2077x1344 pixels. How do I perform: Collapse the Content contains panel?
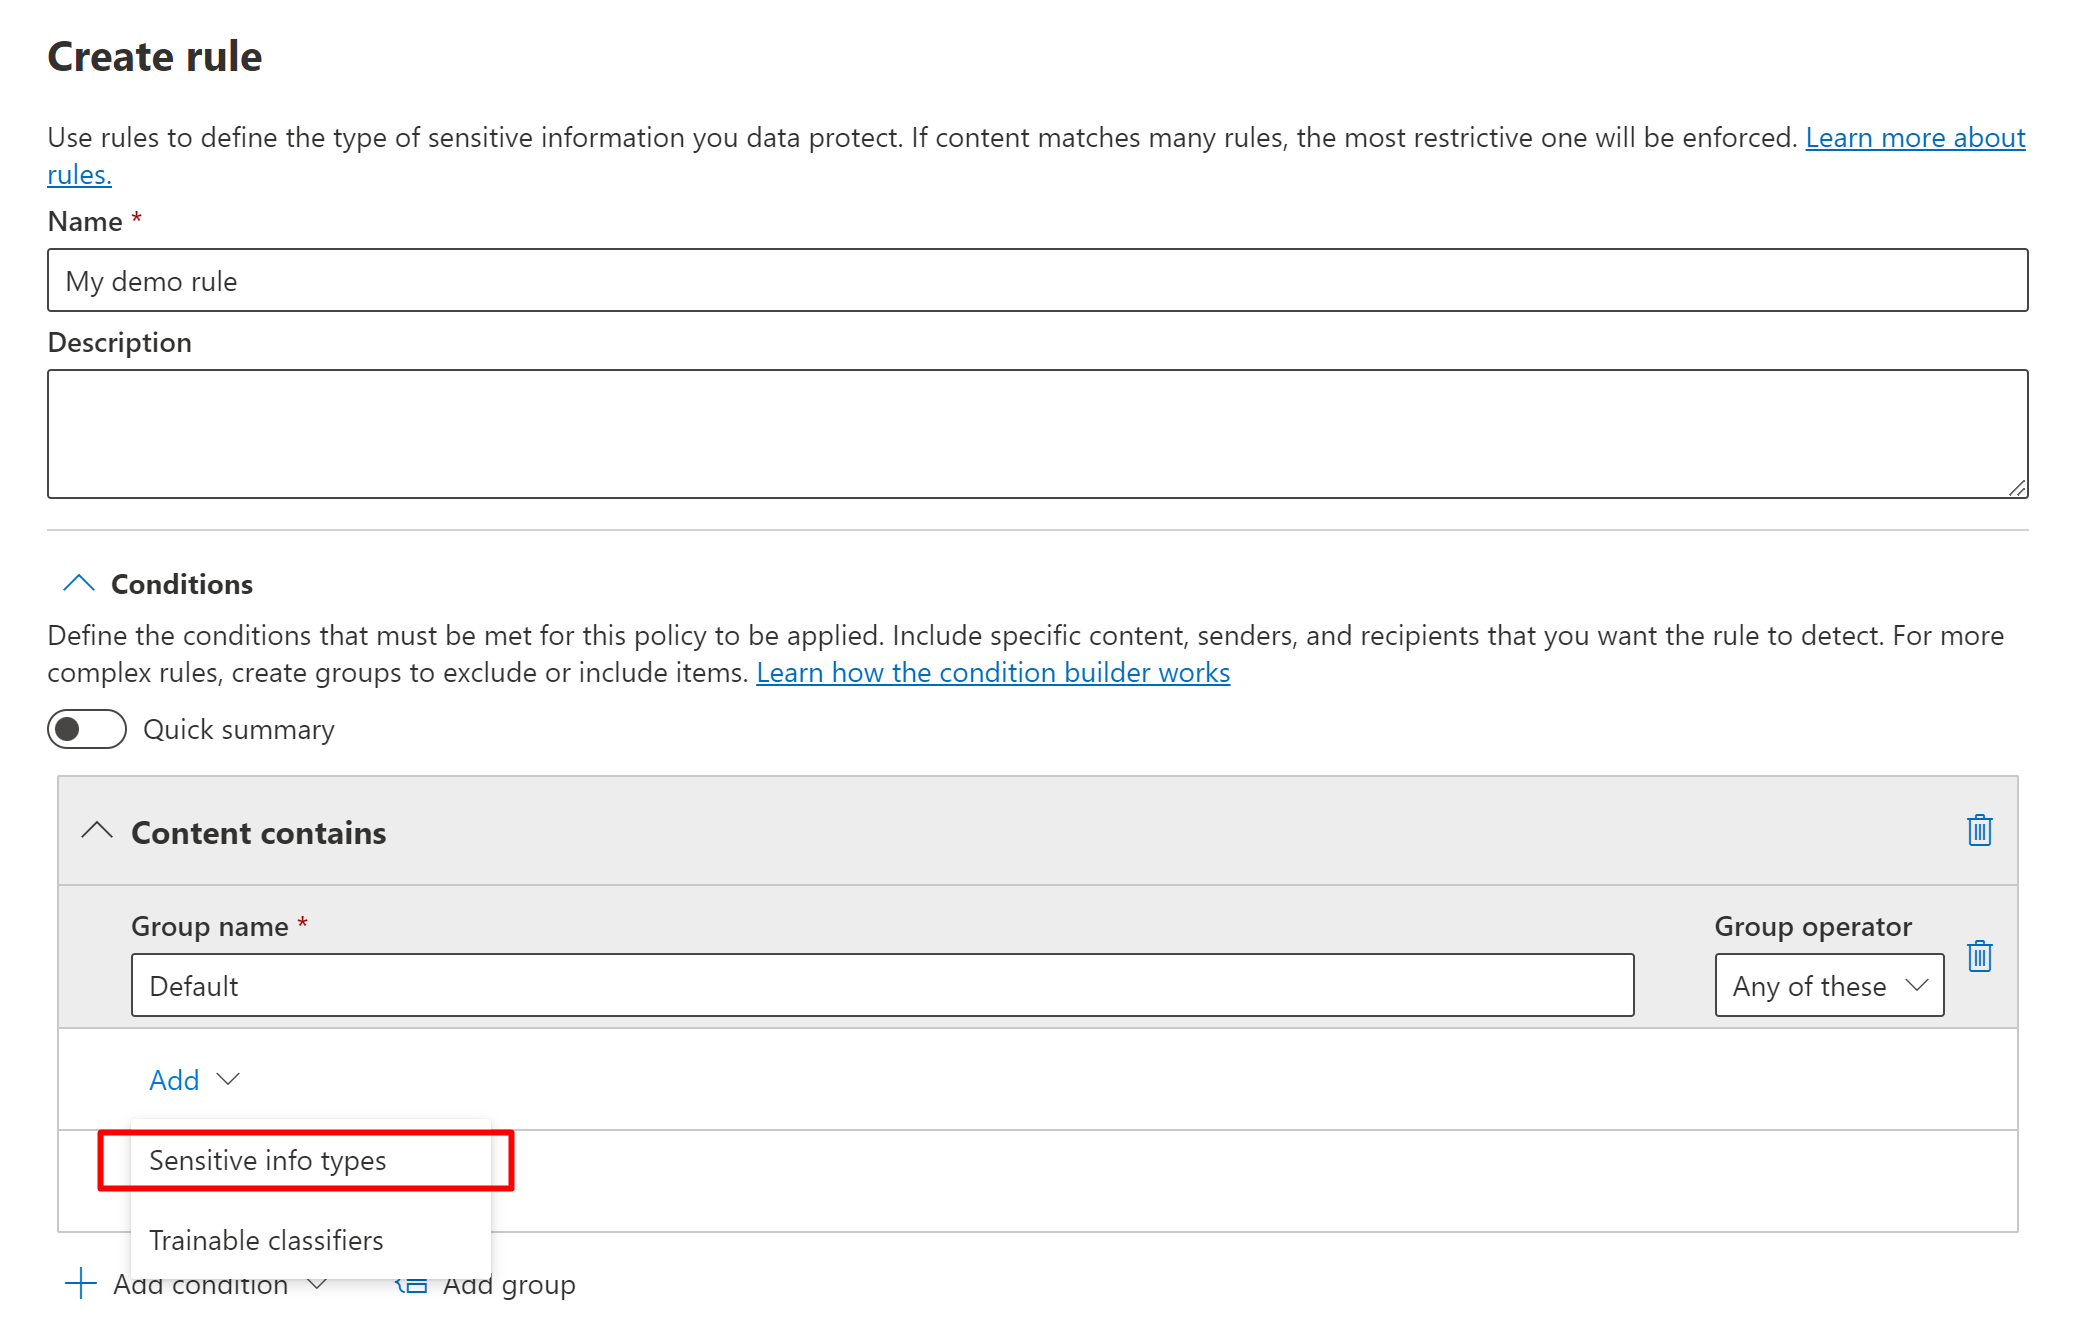[97, 831]
